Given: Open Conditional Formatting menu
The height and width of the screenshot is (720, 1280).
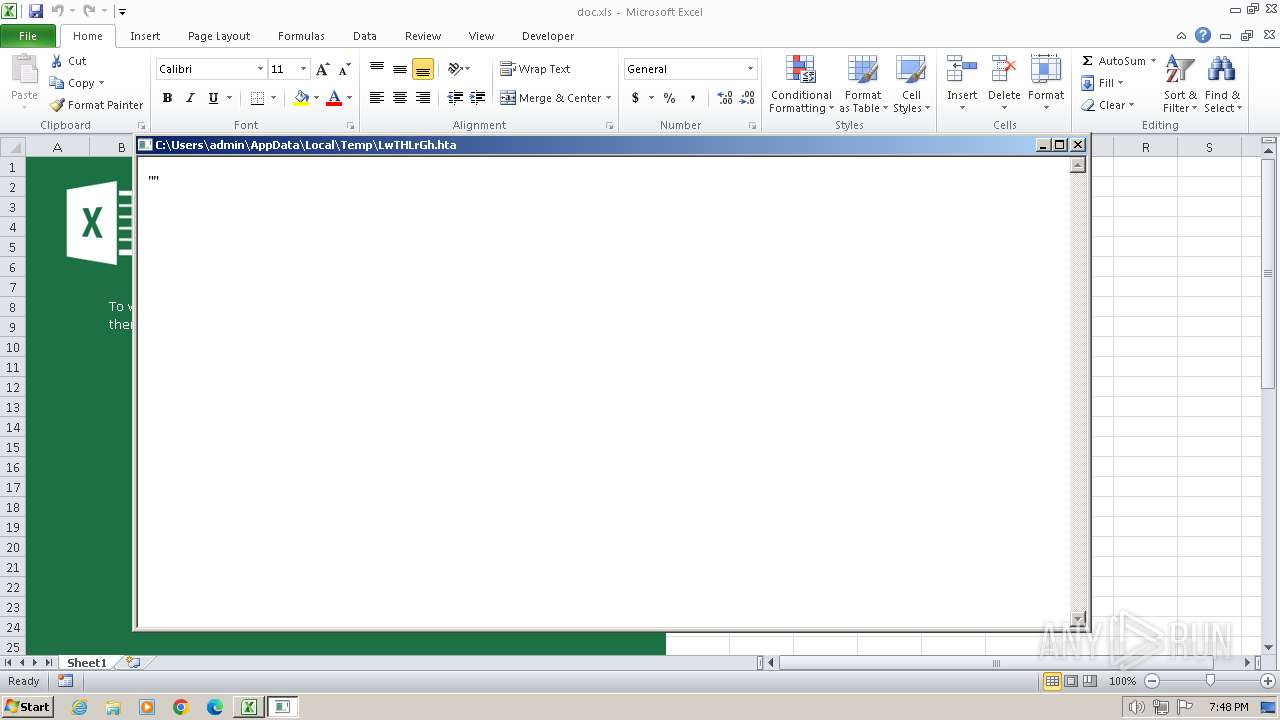Looking at the screenshot, I should coord(800,85).
